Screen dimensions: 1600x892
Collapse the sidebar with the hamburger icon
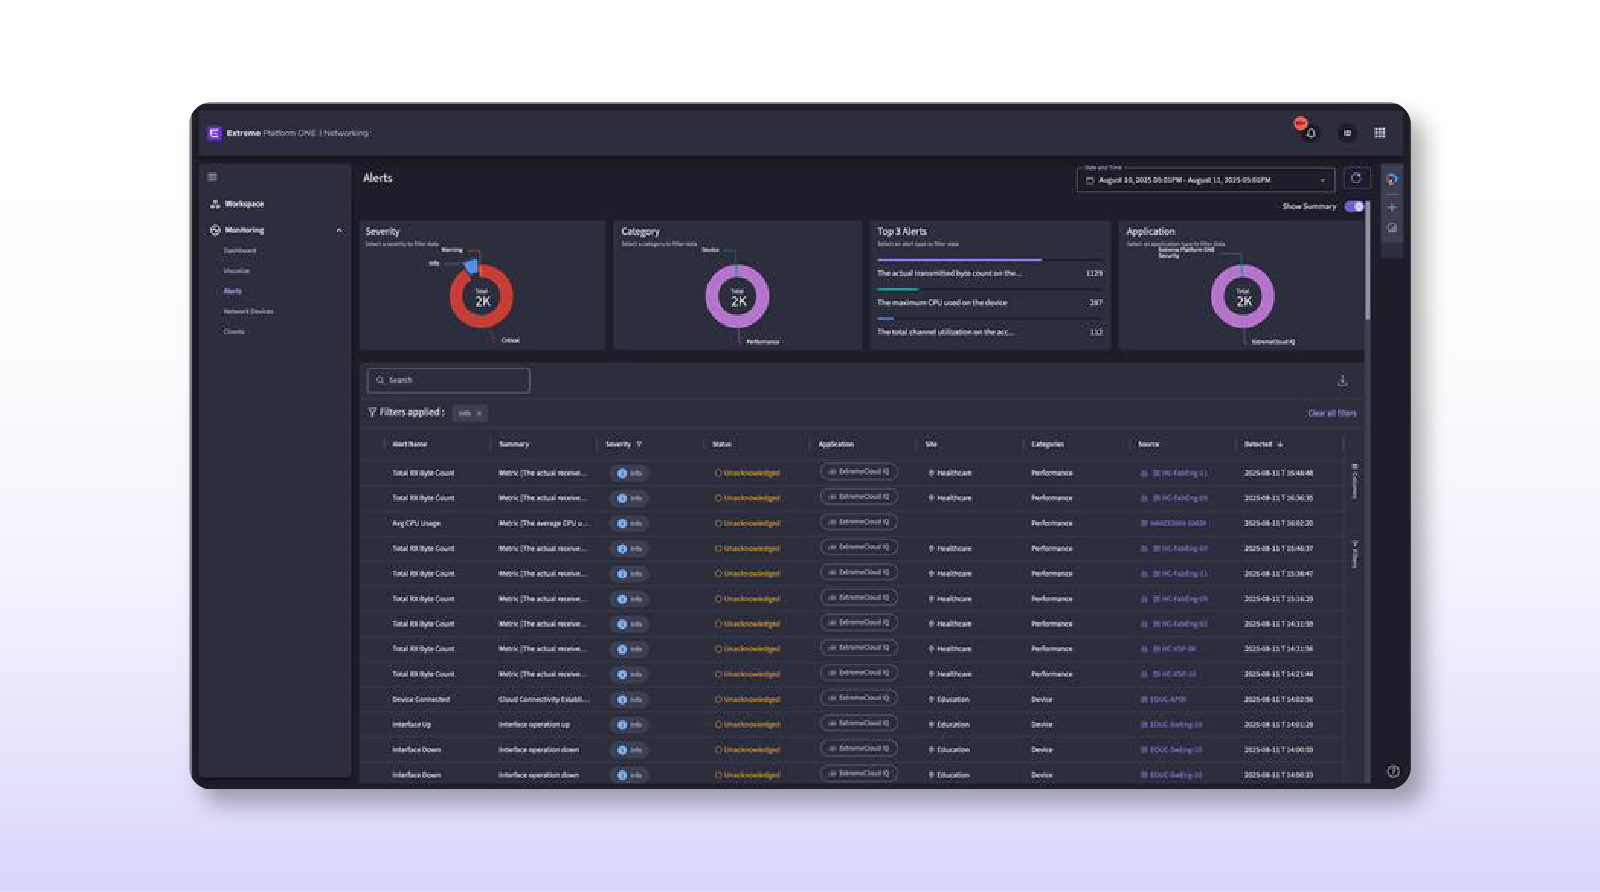click(212, 177)
